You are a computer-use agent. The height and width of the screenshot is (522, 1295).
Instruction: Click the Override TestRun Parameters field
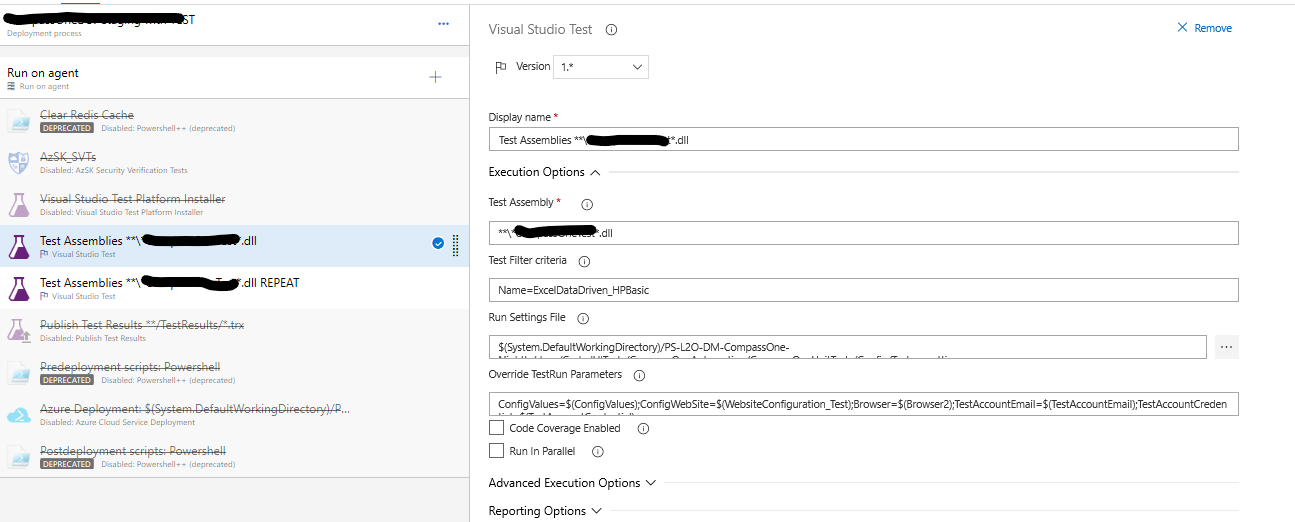tap(864, 403)
